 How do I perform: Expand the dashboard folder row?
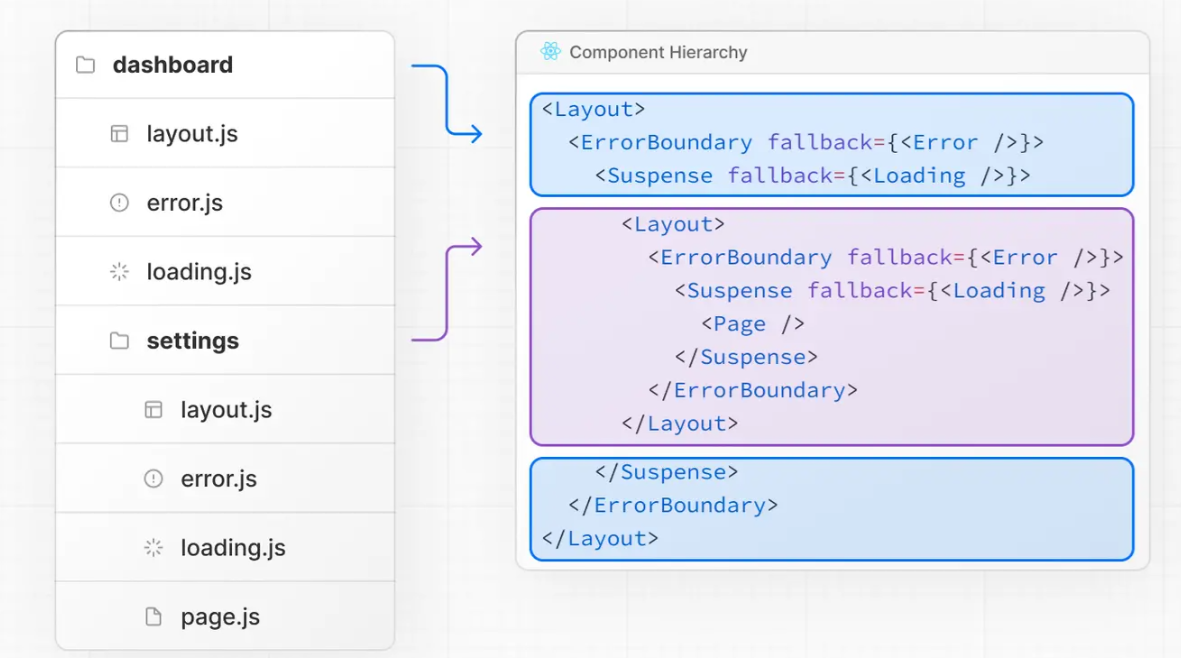172,65
